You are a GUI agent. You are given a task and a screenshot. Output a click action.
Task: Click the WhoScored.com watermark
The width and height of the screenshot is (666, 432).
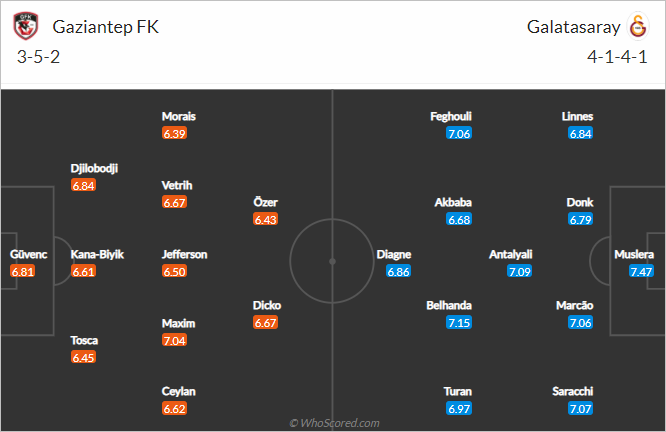[334, 423]
